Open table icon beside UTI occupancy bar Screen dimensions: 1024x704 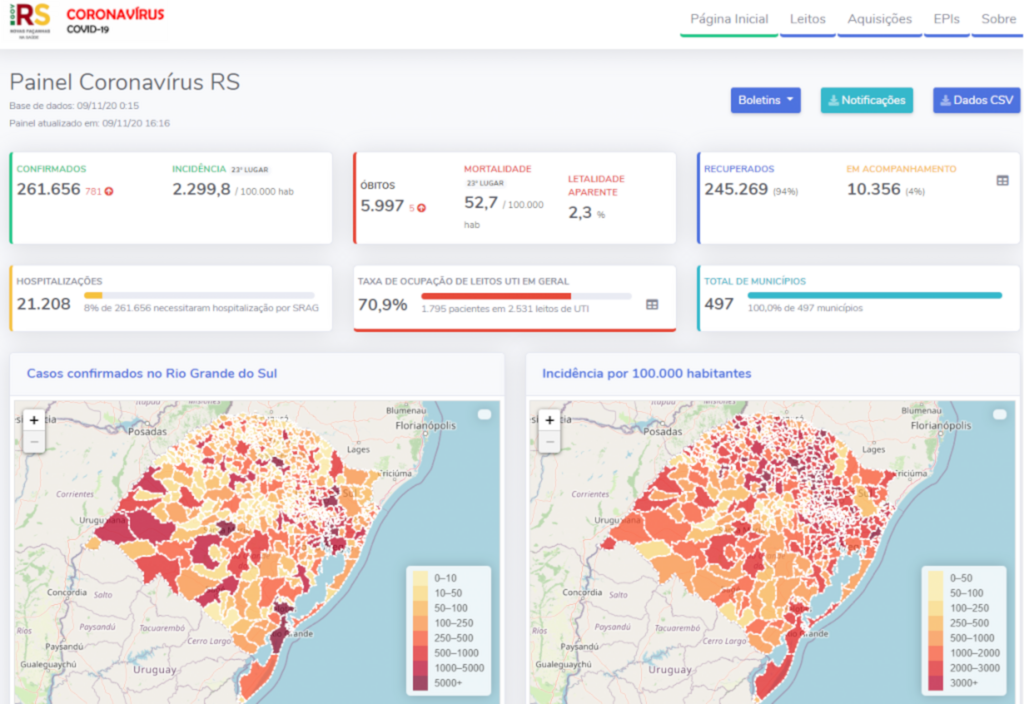tap(652, 305)
